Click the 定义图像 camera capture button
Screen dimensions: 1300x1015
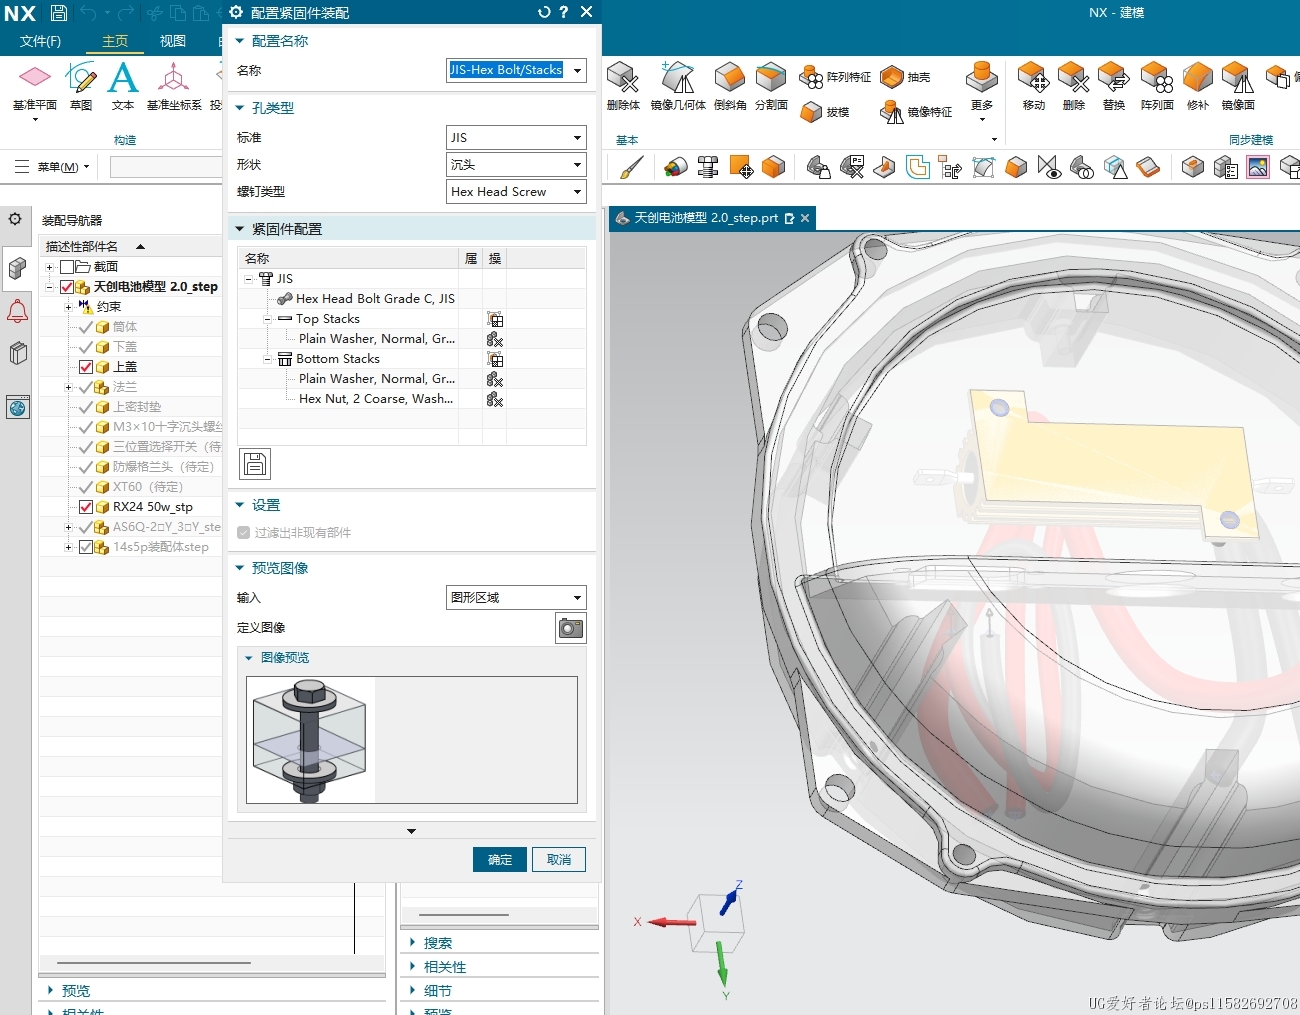(570, 628)
